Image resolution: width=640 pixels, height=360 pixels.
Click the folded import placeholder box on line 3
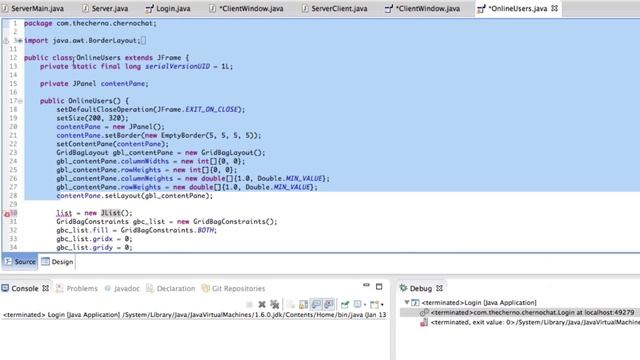pos(143,40)
